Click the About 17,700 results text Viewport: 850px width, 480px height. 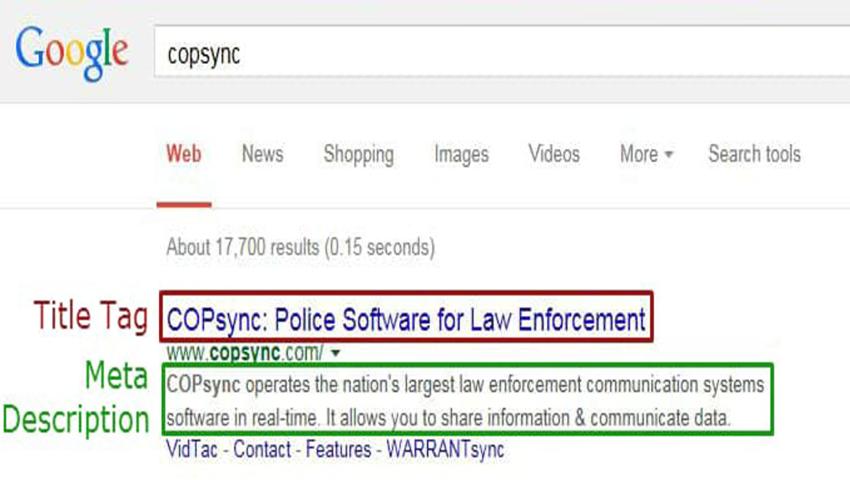point(300,248)
